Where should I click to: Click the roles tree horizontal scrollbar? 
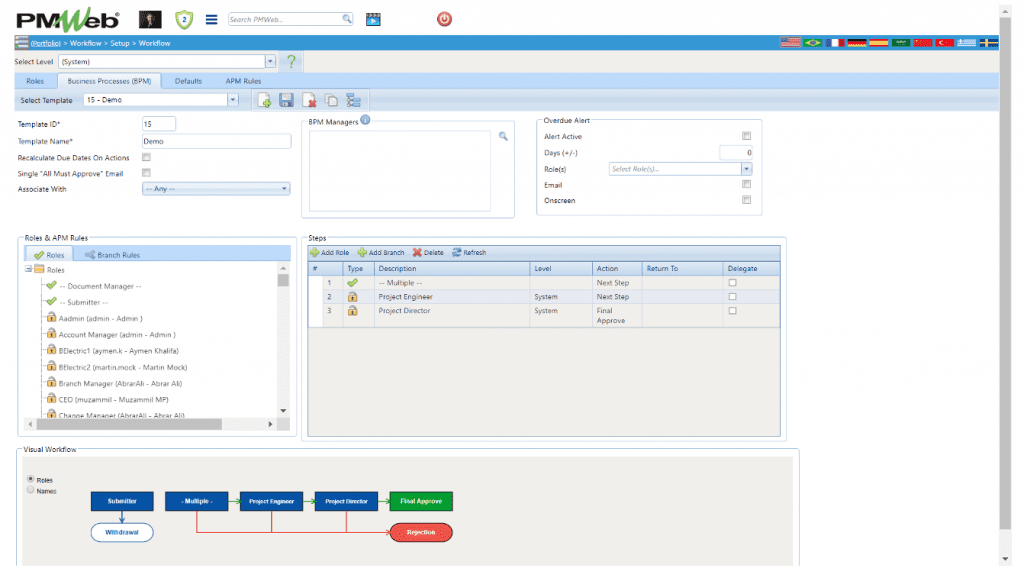tap(129, 425)
